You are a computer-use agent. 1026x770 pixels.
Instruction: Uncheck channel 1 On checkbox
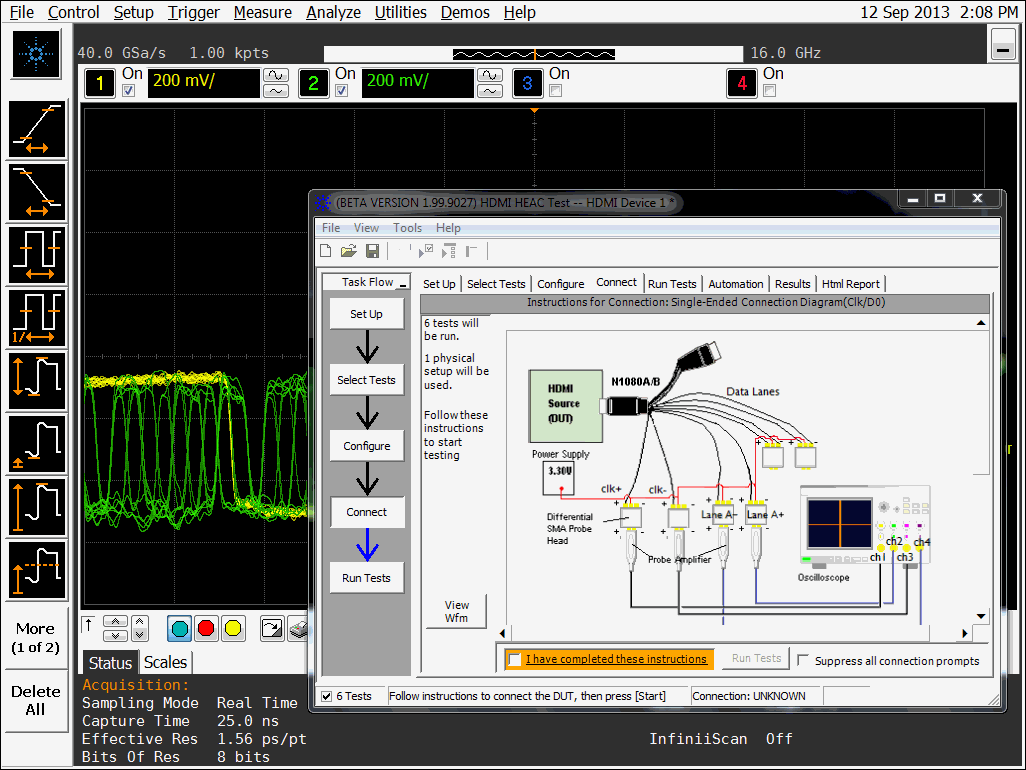[128, 91]
